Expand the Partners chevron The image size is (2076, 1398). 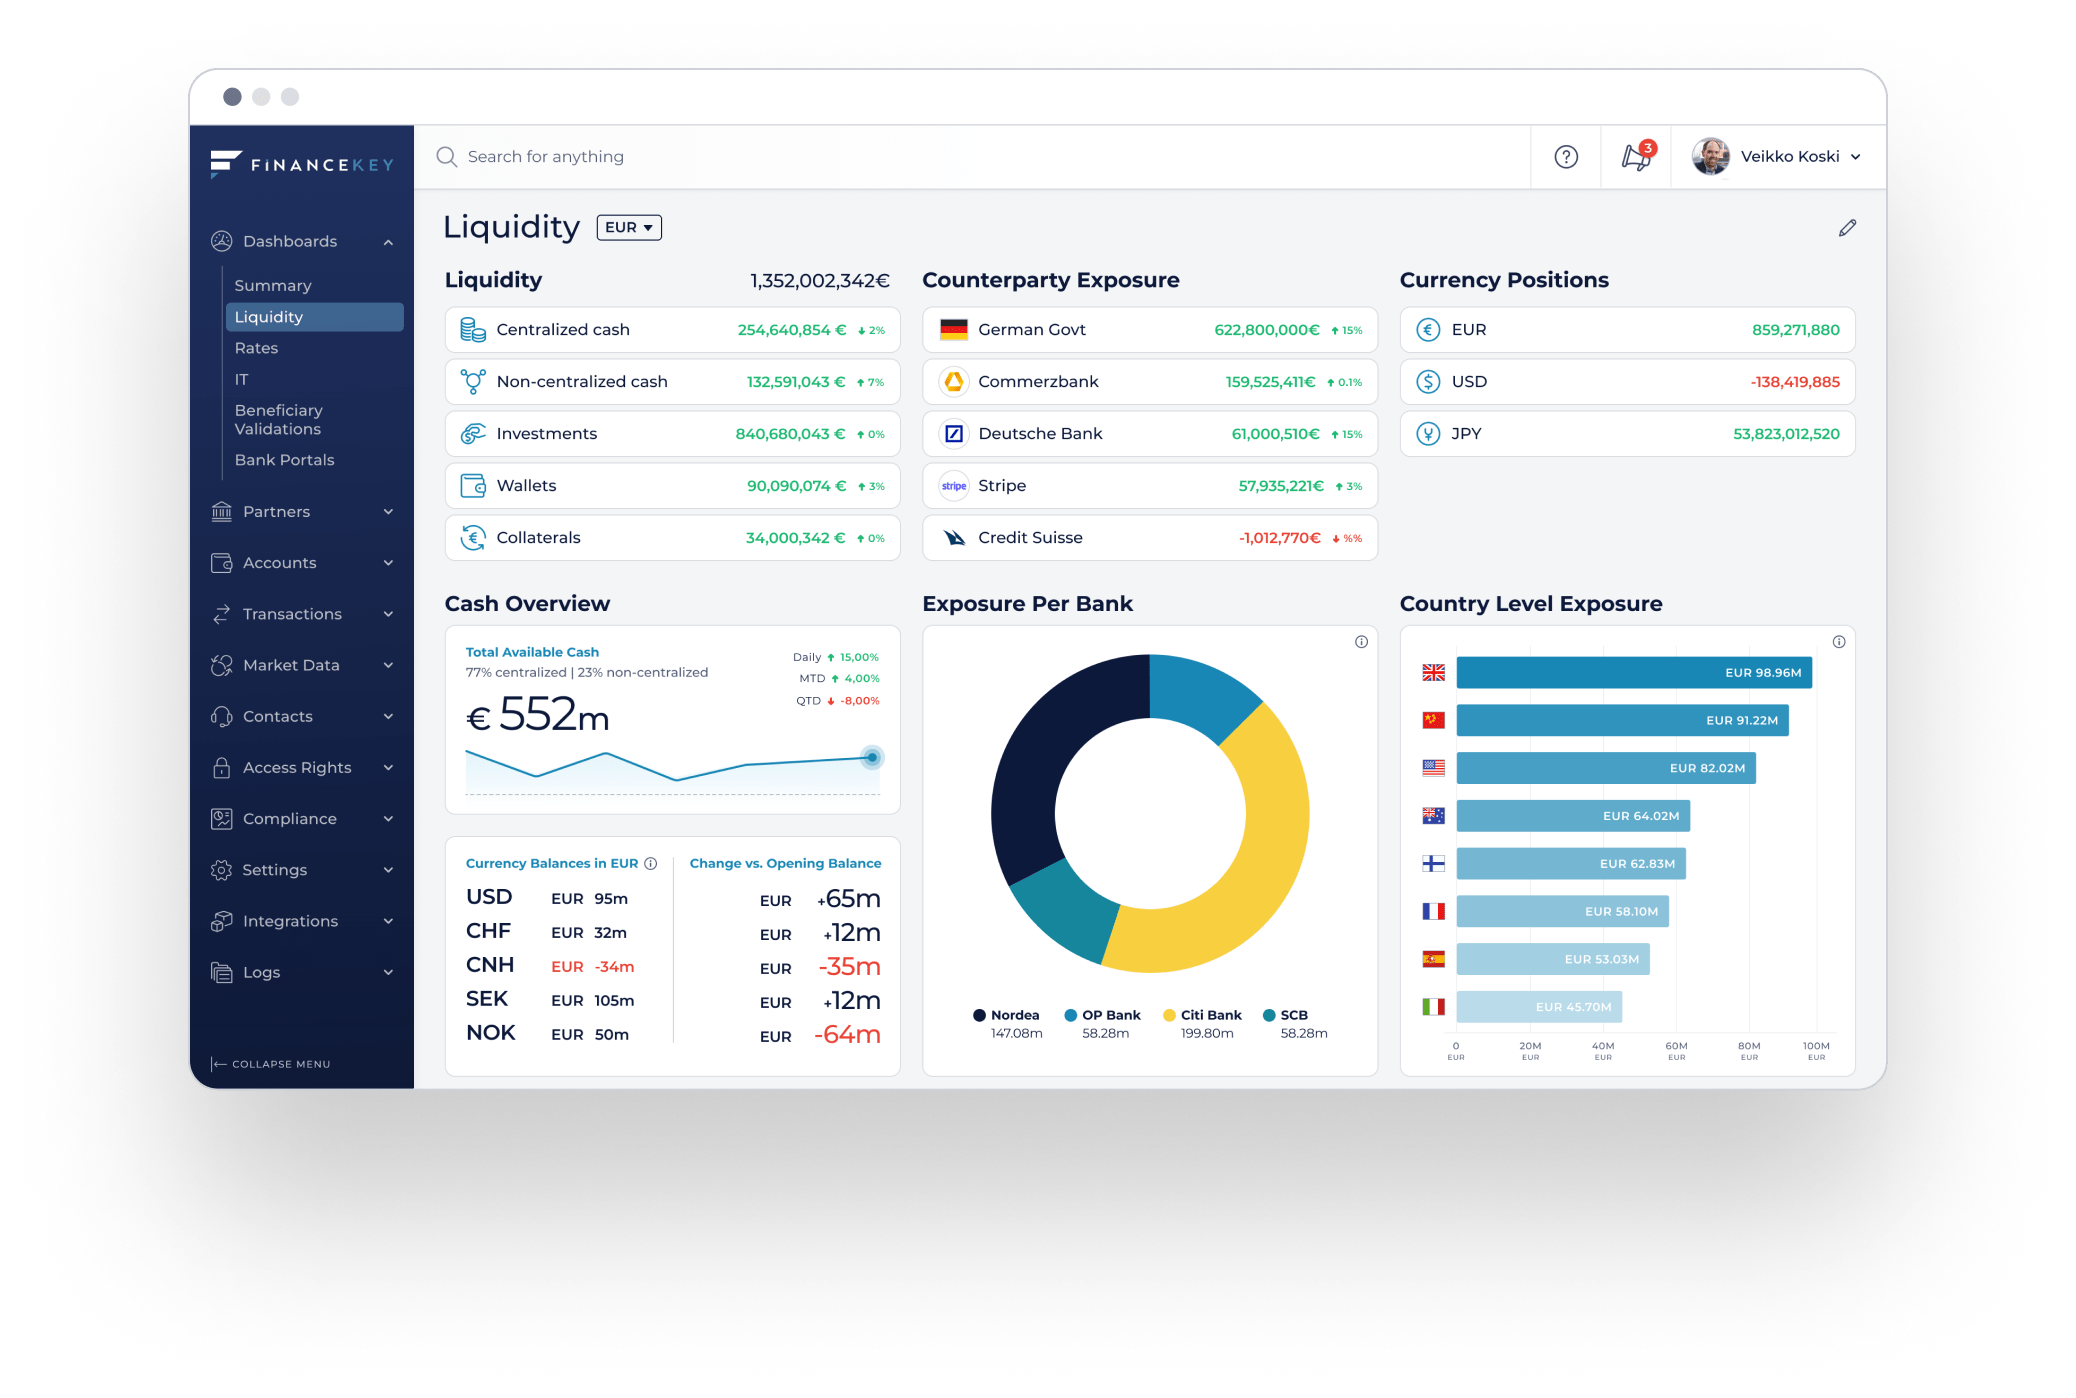coord(388,512)
